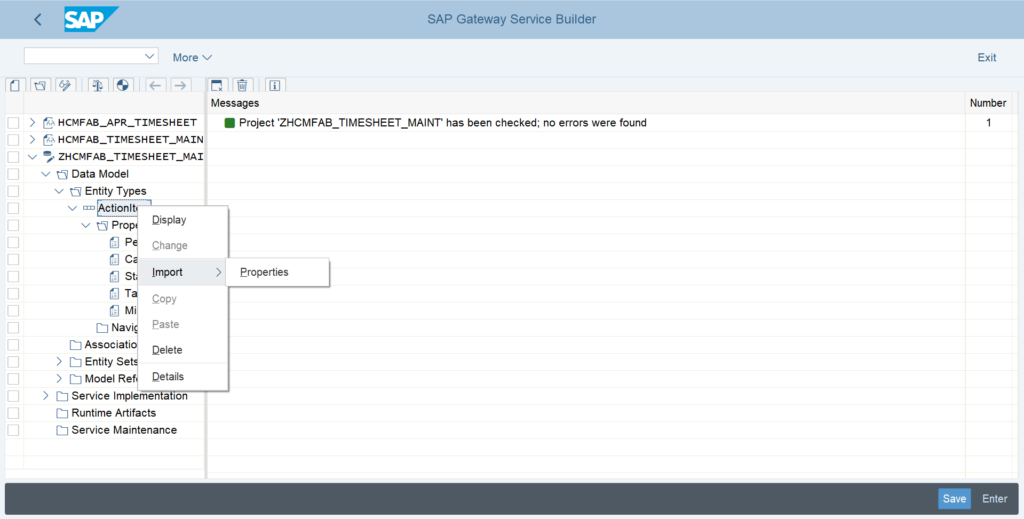Click the property icon beside 'Ta'

[115, 293]
